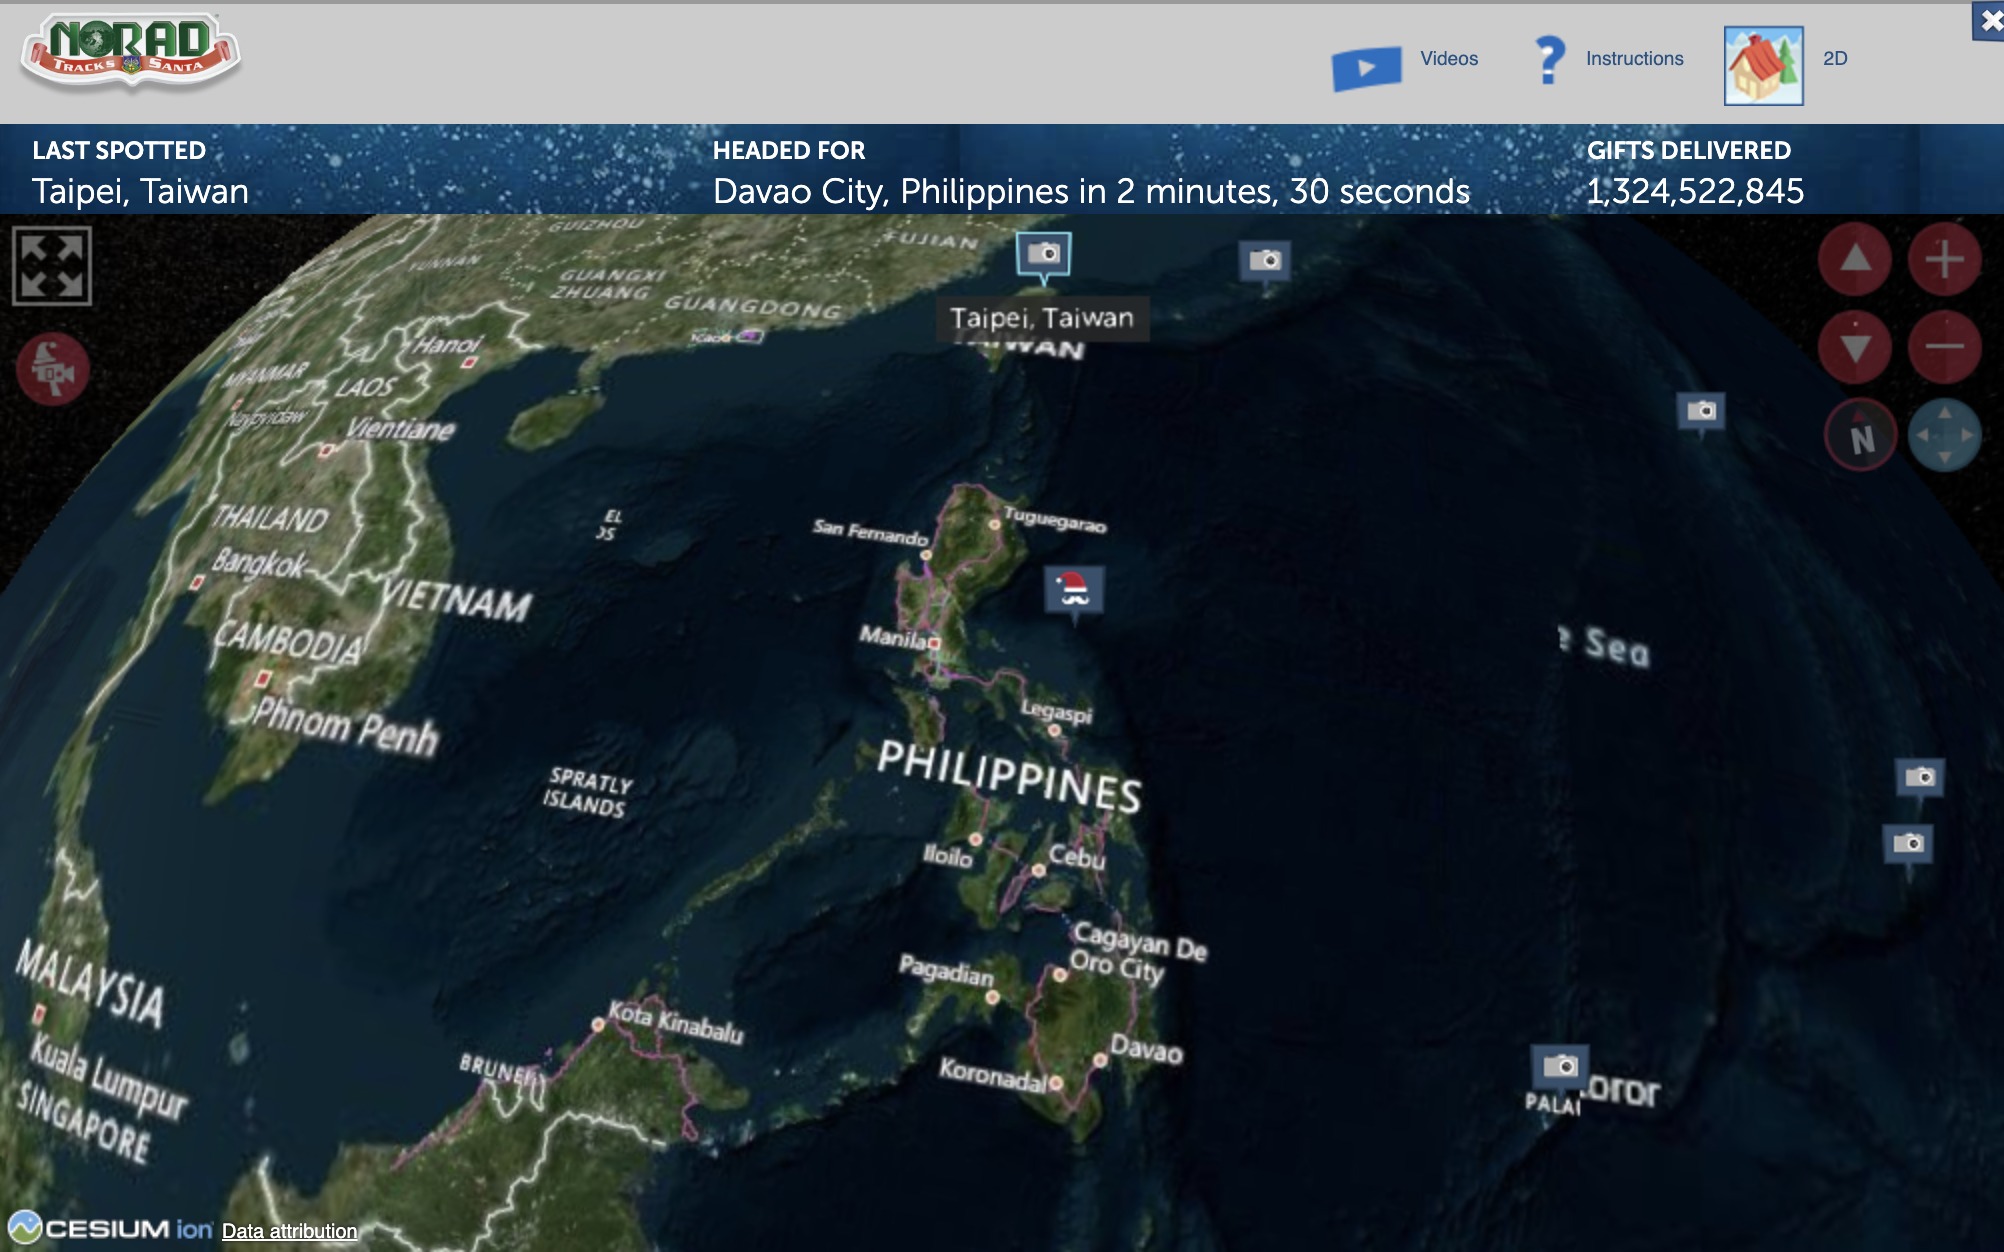Close the tracker with the X button
The width and height of the screenshot is (2004, 1252).
click(x=1989, y=21)
